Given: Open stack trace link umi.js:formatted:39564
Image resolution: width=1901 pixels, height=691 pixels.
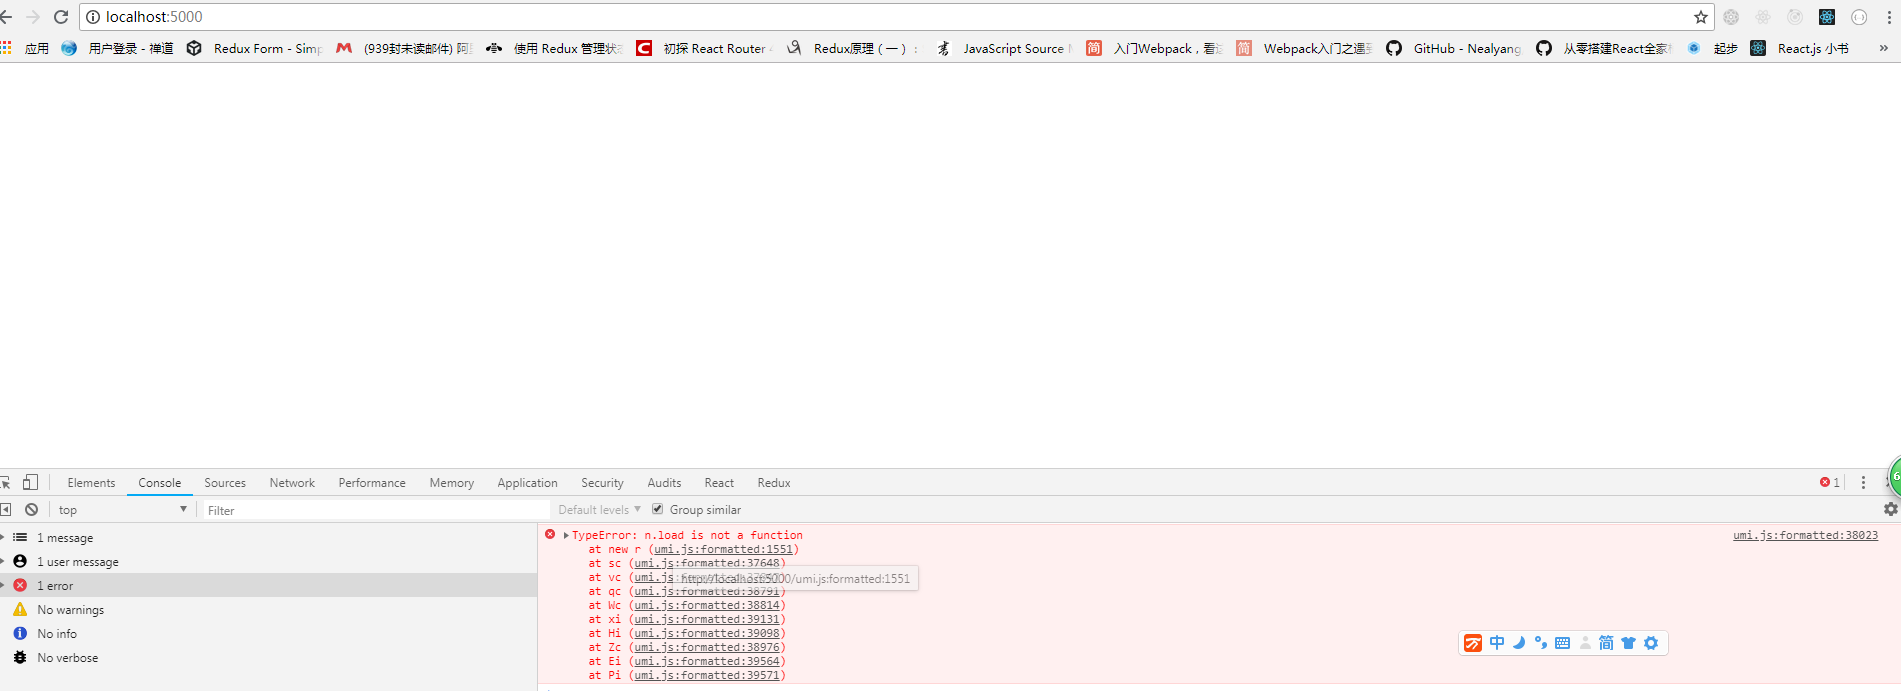Looking at the screenshot, I should pos(707,661).
